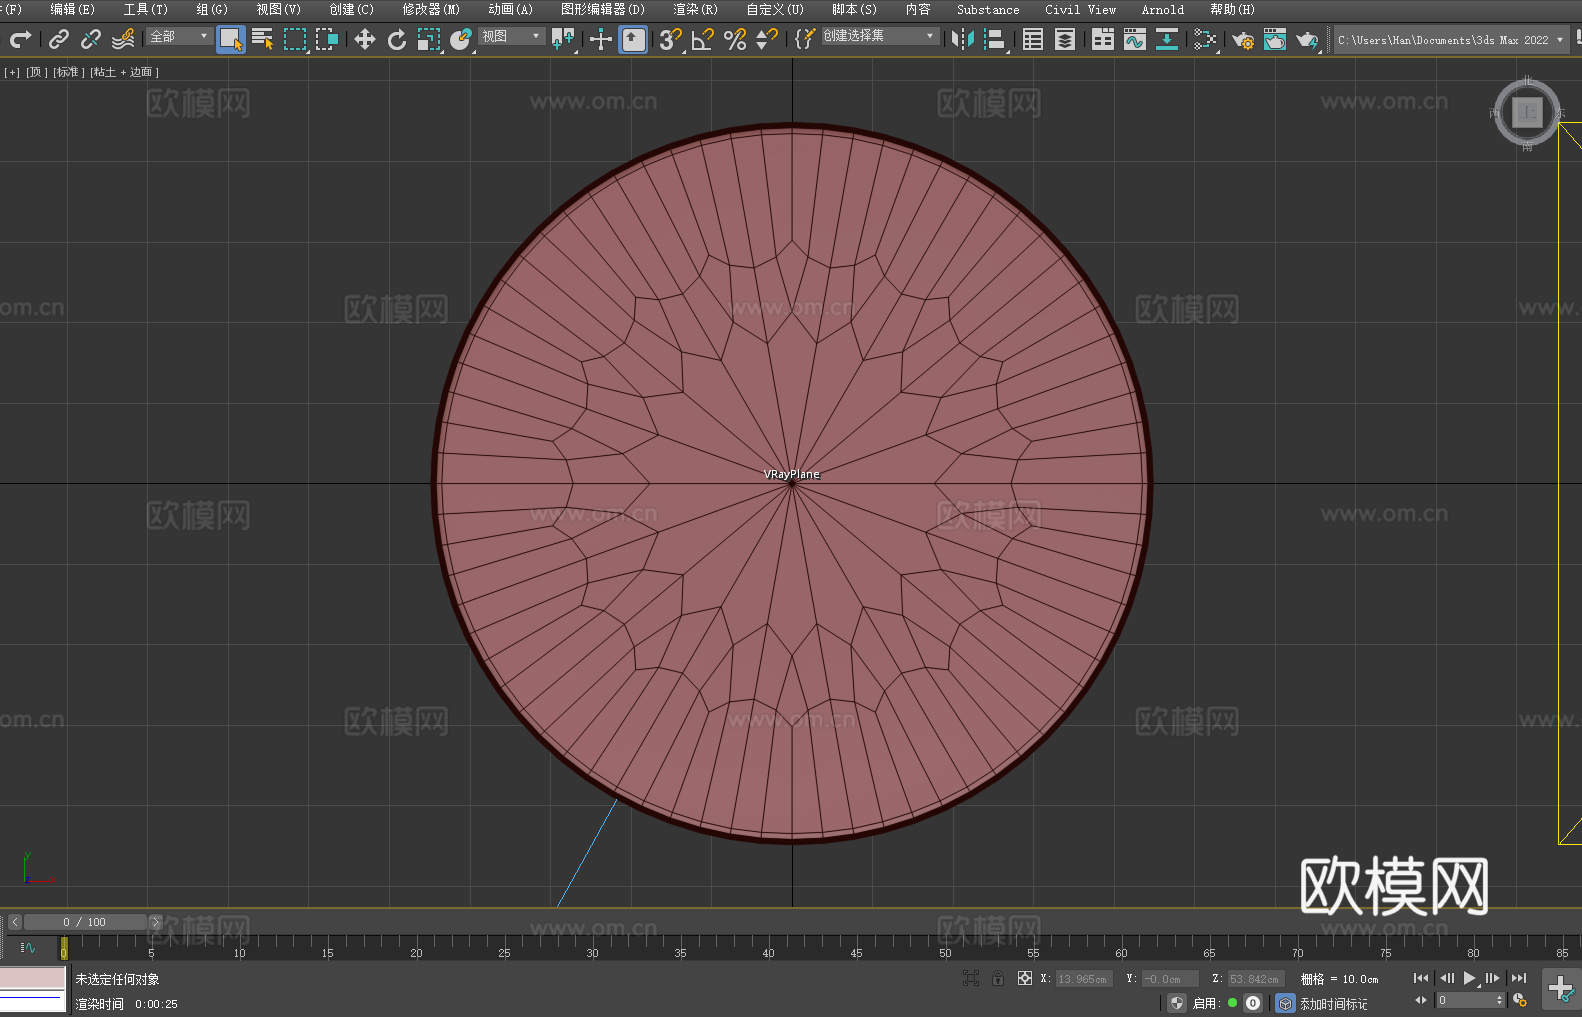This screenshot has height=1017, width=1582.
Task: Click the Mirror tool icon
Action: coord(962,39)
